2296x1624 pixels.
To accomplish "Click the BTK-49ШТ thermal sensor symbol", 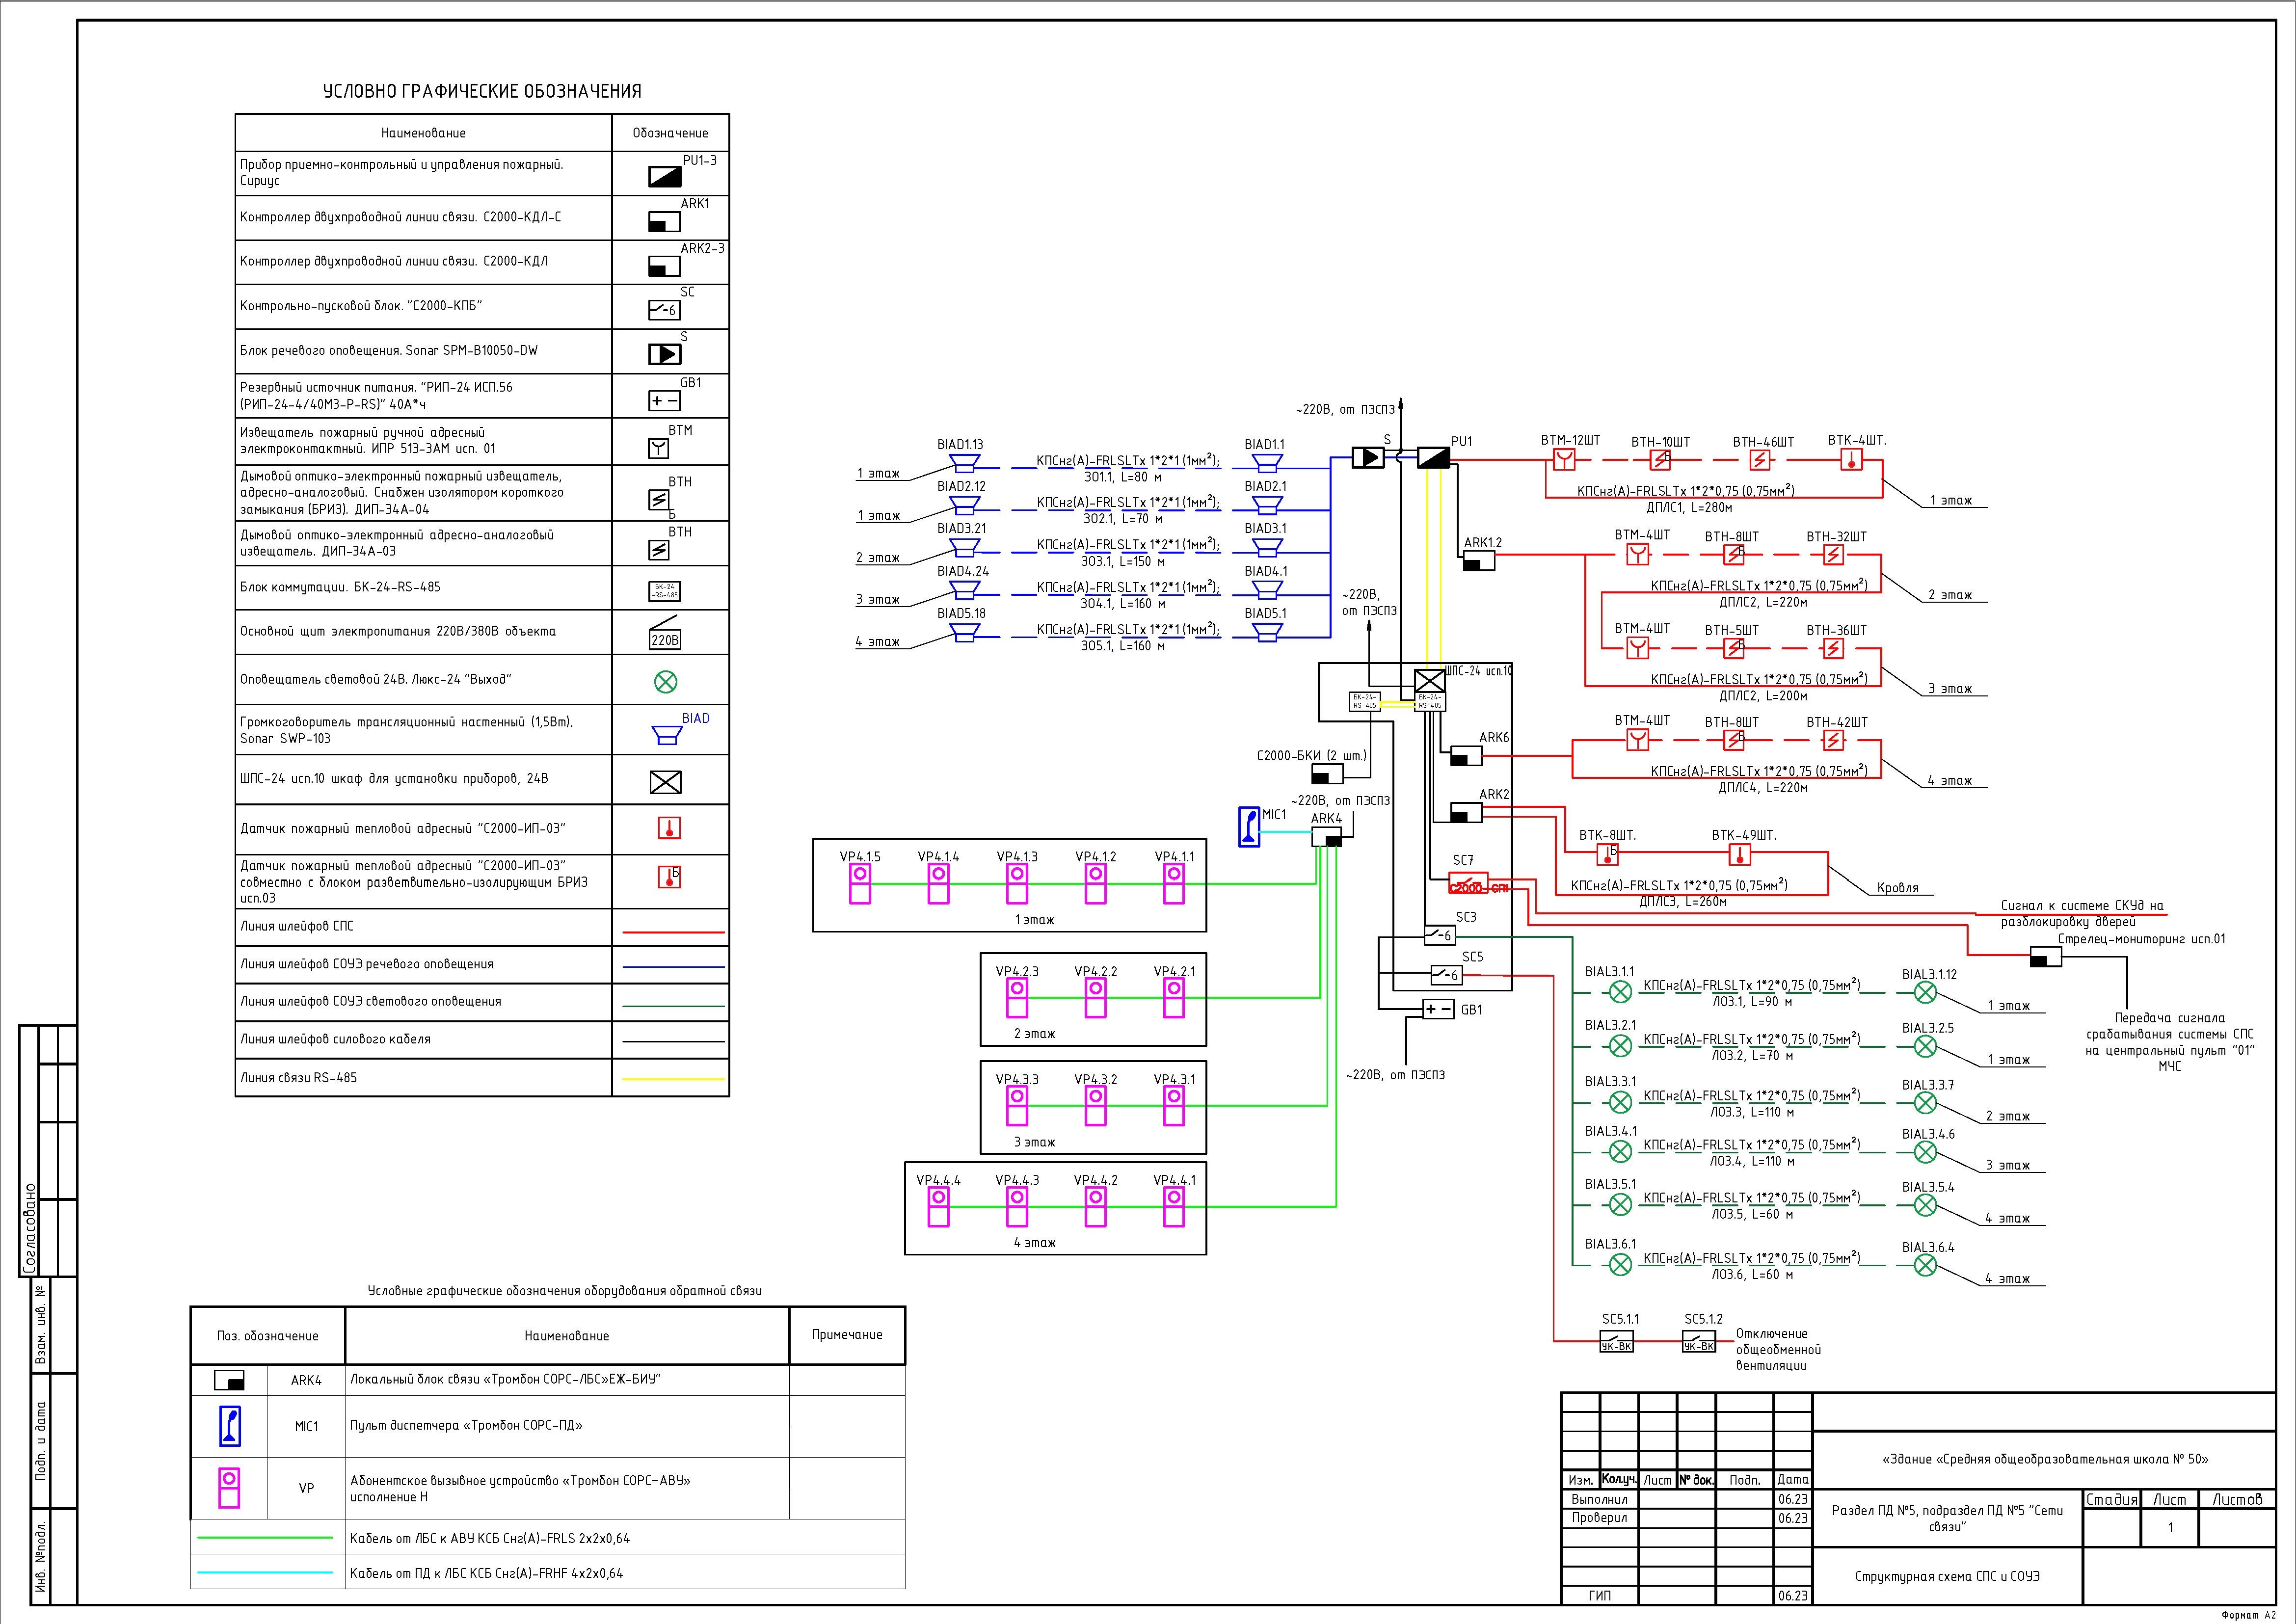I will point(1739,854).
